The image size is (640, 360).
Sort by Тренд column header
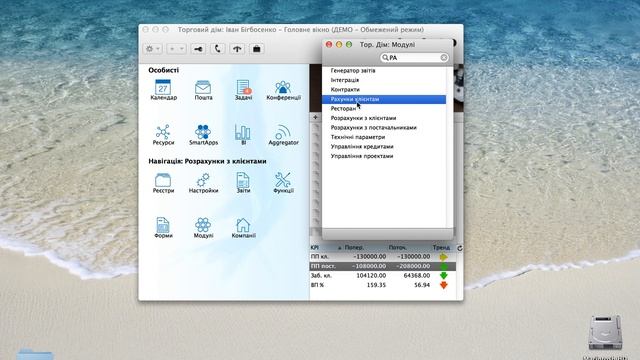[441, 248]
